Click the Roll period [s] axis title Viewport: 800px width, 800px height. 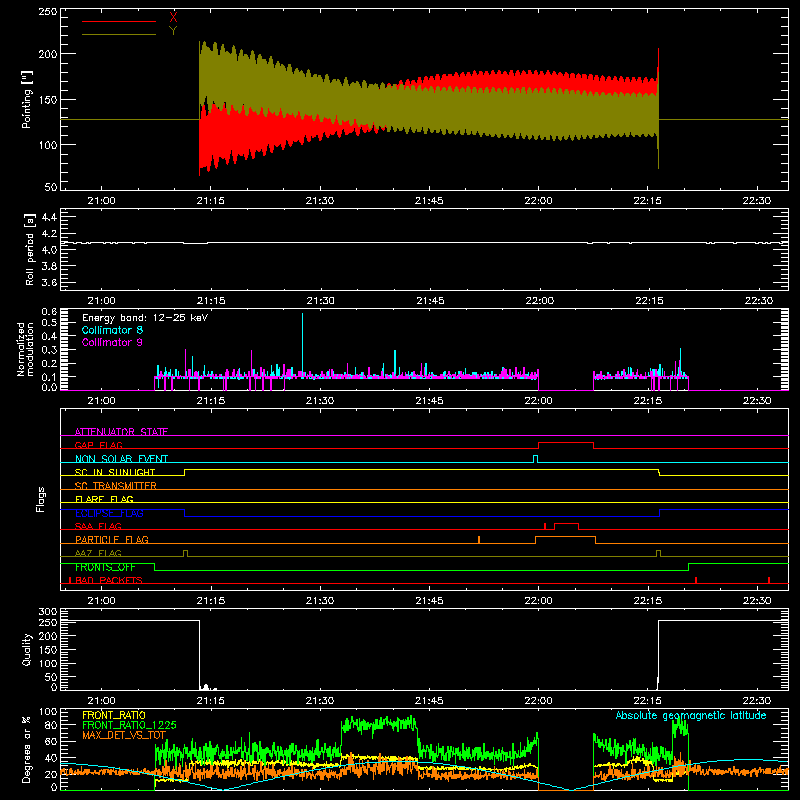click(x=30, y=249)
